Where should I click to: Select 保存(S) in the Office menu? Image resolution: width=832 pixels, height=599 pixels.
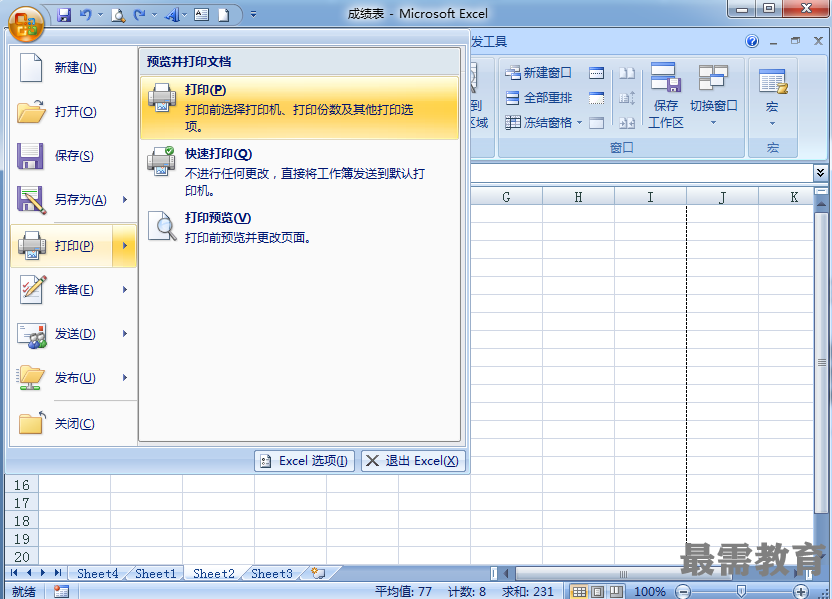click(x=73, y=156)
